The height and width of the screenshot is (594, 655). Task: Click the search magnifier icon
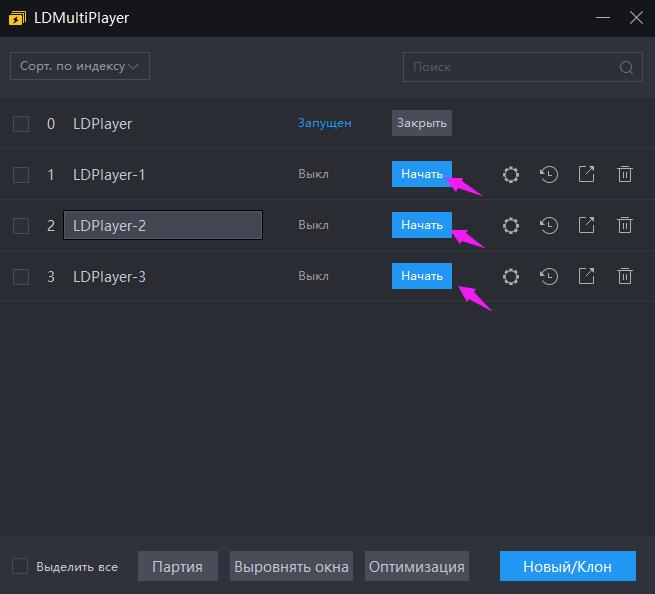(x=627, y=68)
